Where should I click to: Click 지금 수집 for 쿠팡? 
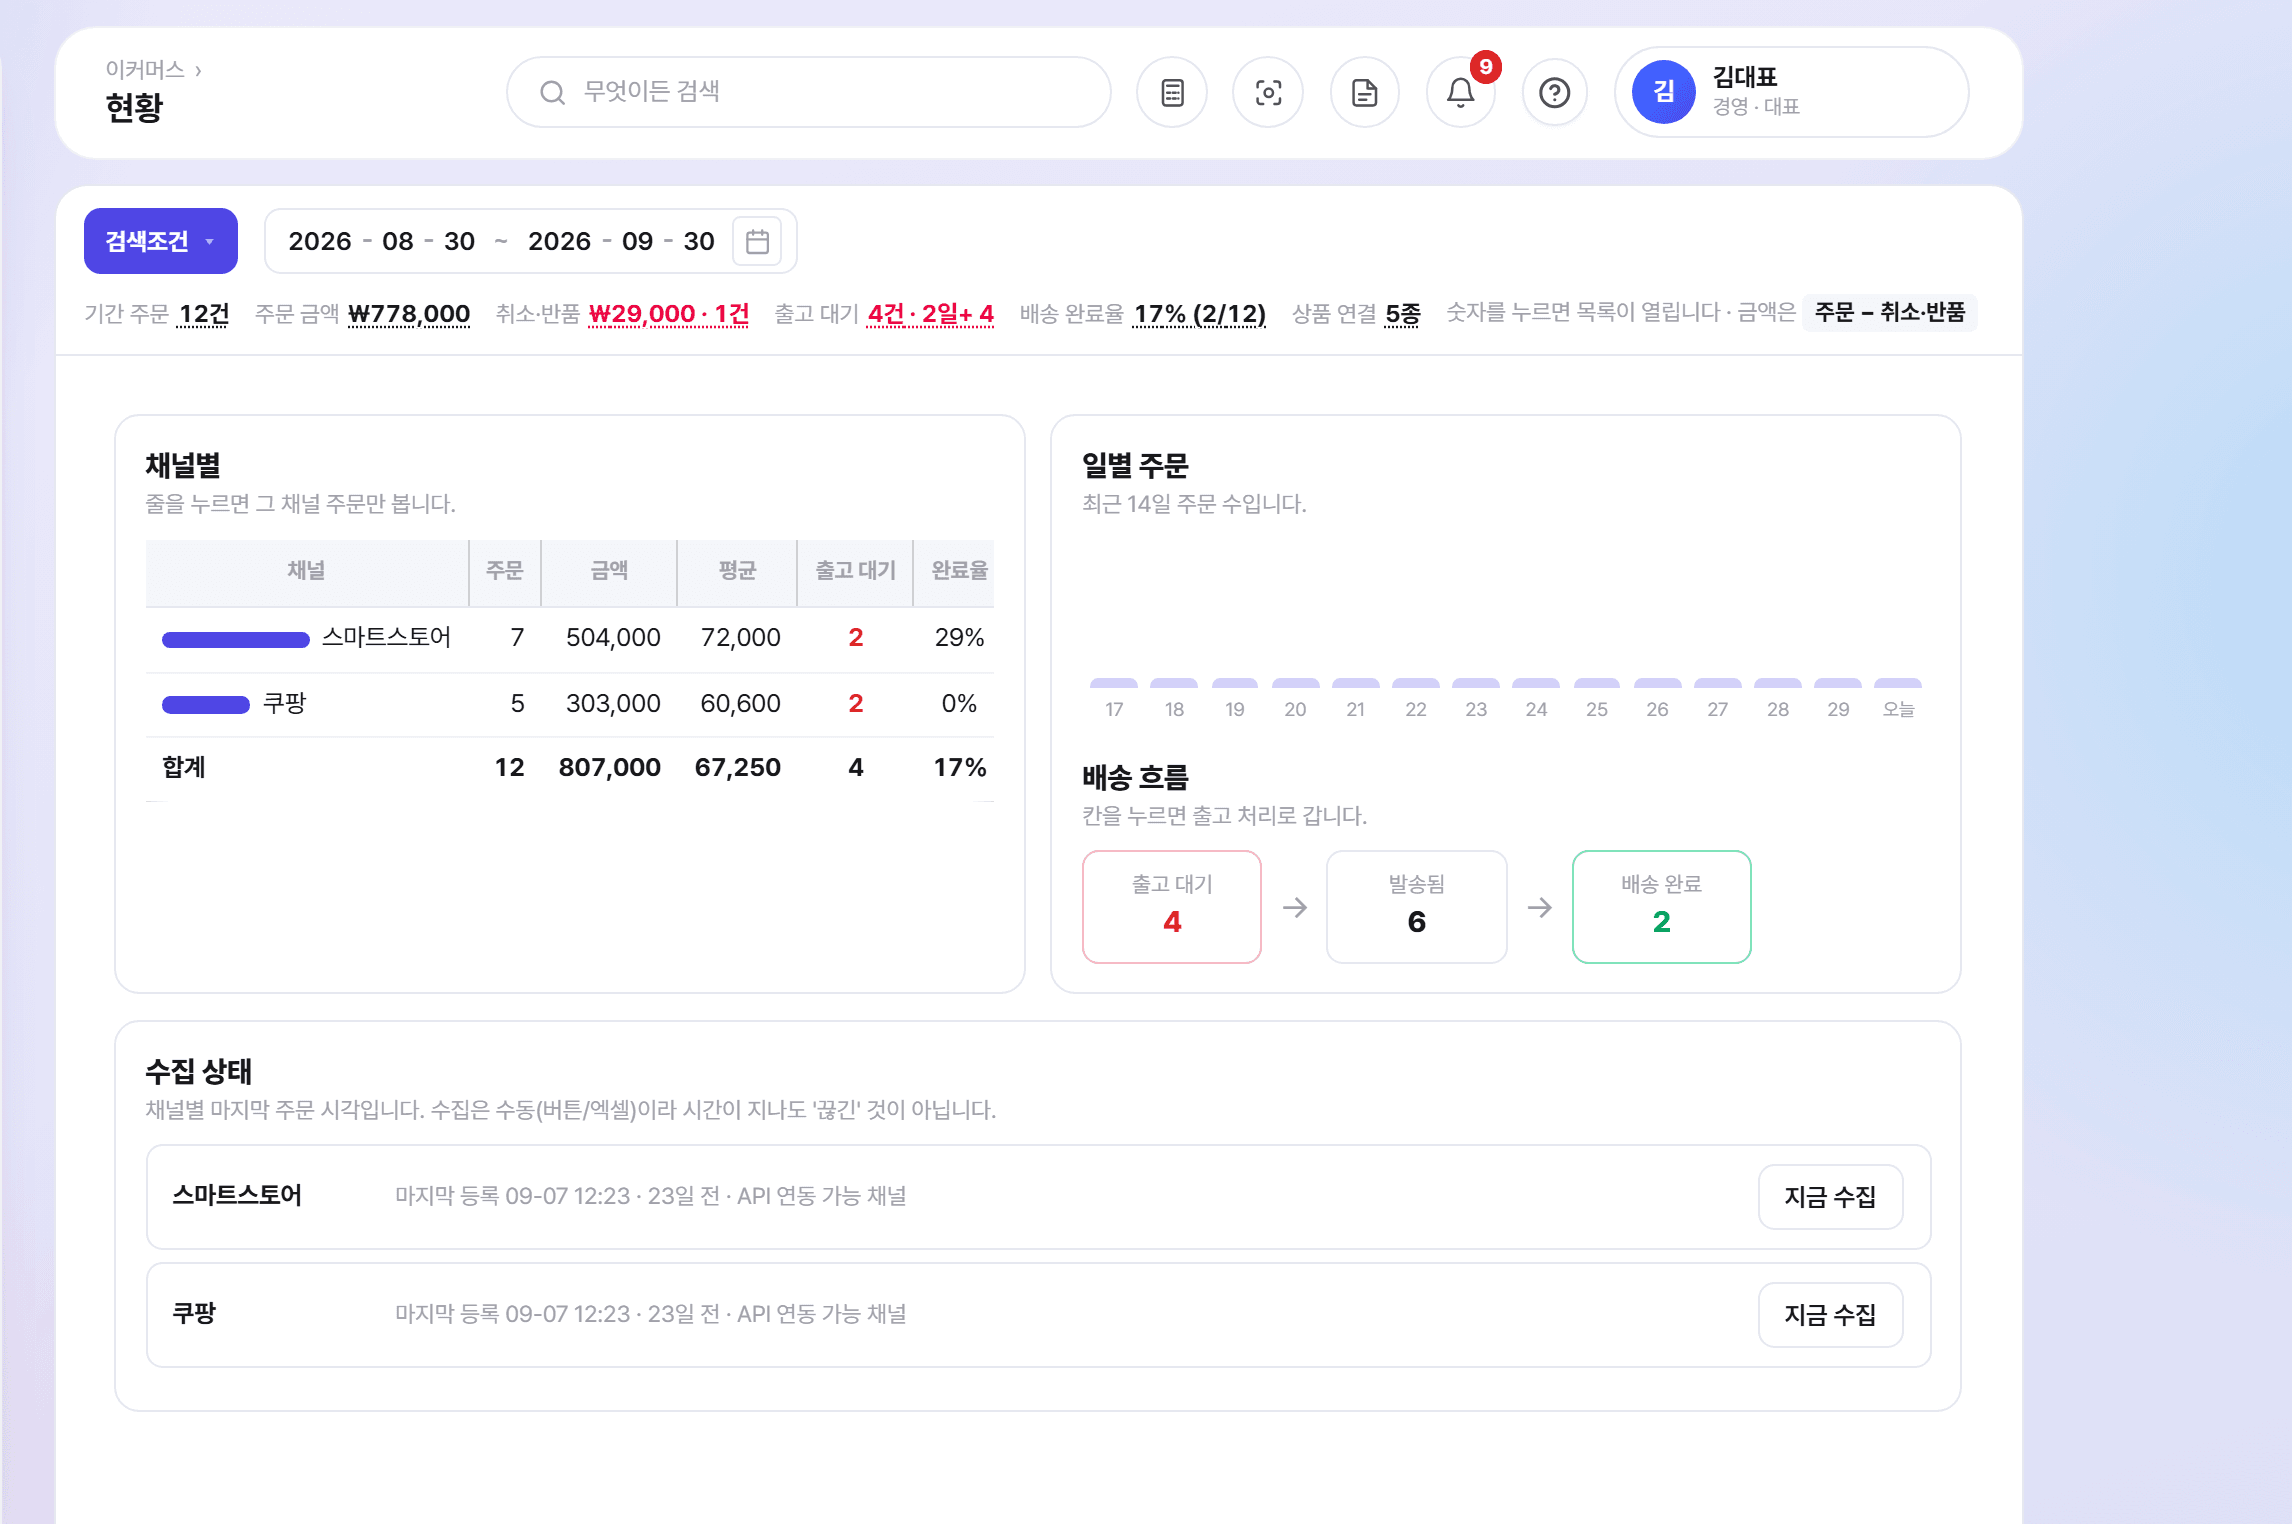click(x=1830, y=1315)
